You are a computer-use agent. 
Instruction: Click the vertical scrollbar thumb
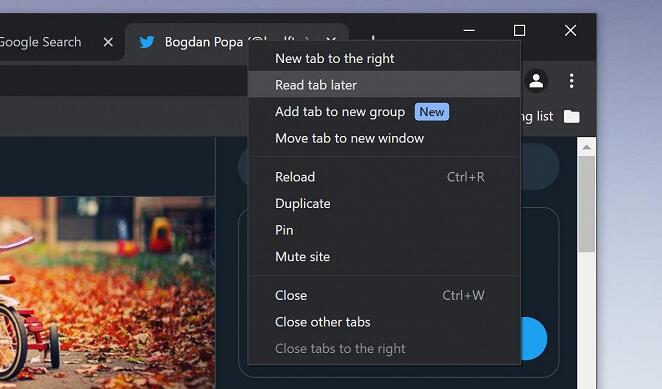[586, 204]
